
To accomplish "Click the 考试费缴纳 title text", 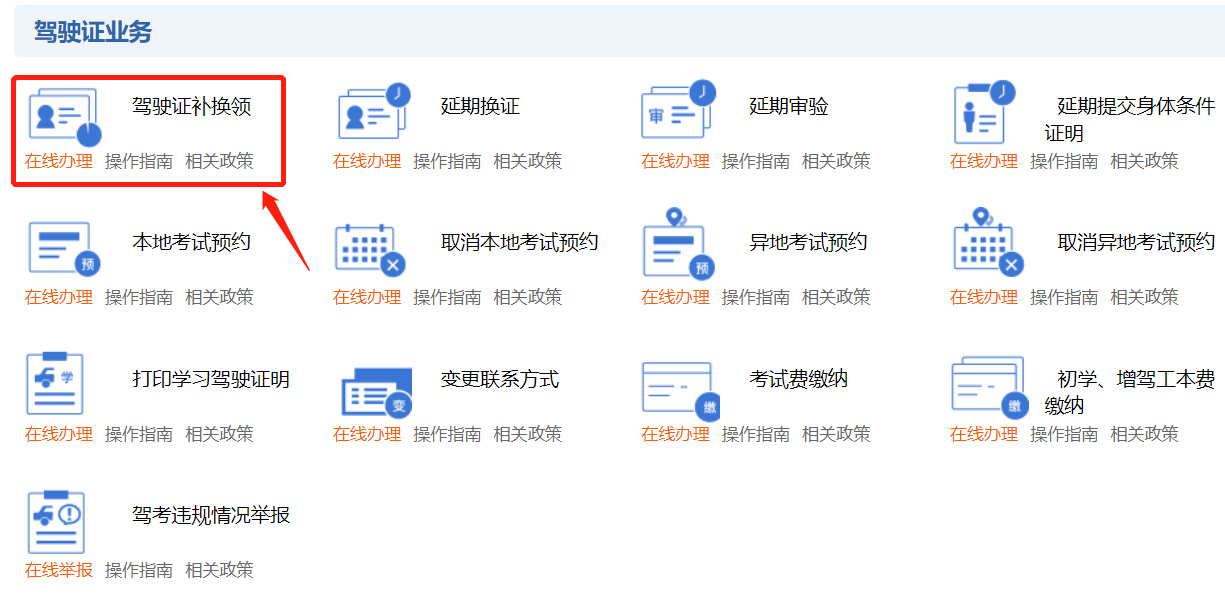I will coord(799,379).
